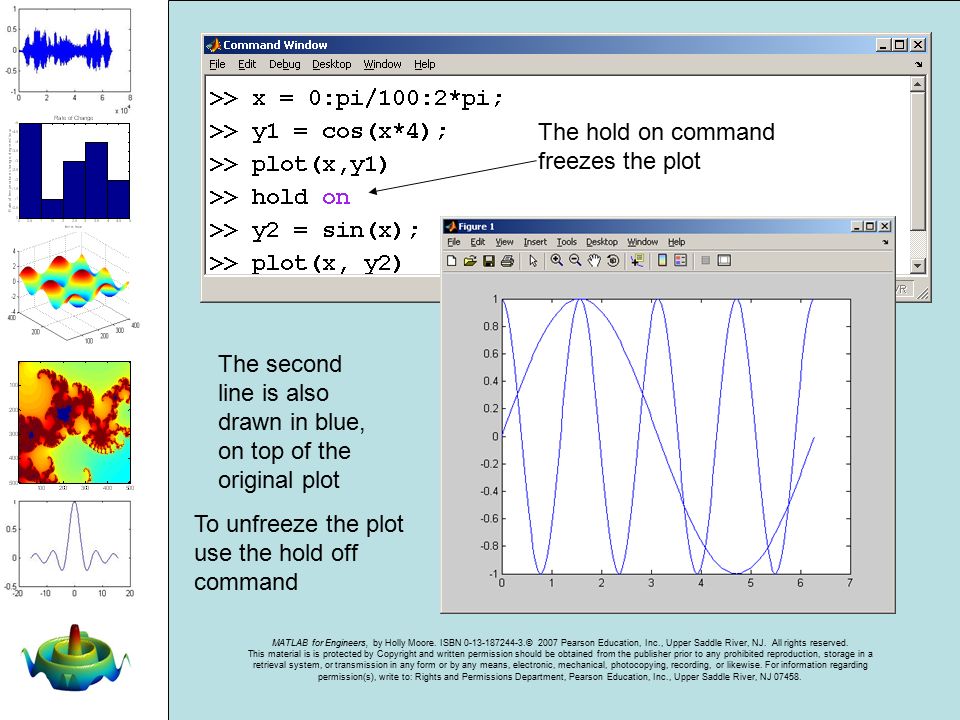Open Debug menu in Command Window

(285, 64)
